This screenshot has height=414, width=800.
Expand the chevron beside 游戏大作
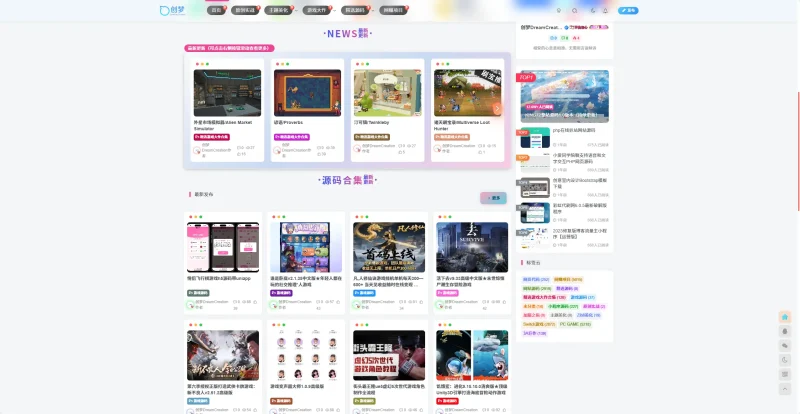point(335,11)
